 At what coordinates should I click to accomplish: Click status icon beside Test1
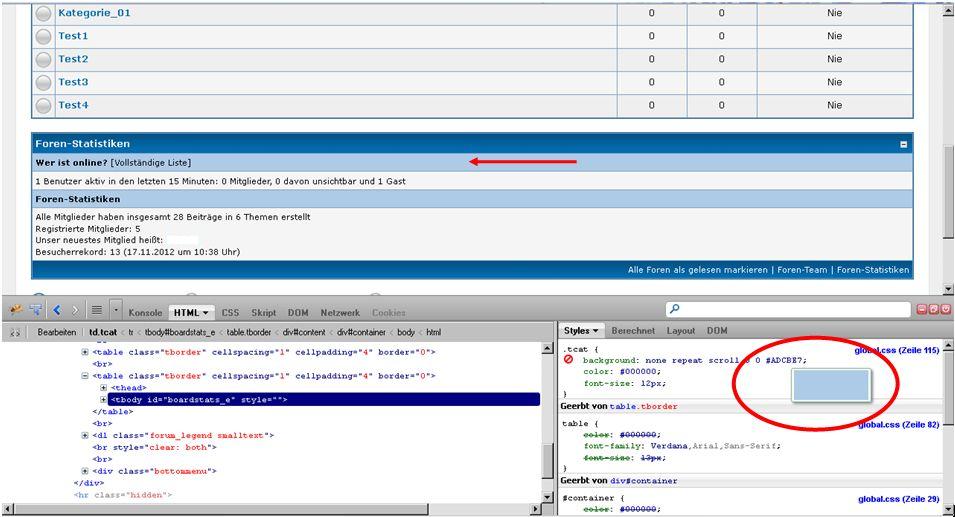43,36
